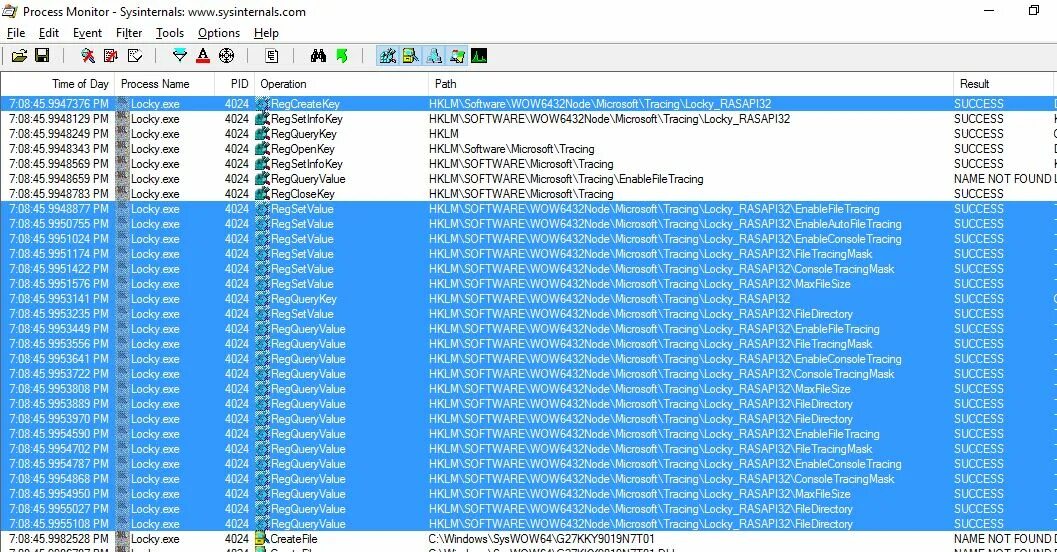Click the timestamp 7:08:45.9955108 PM
Image resolution: width=1057 pixels, height=552 pixels.
[59, 524]
